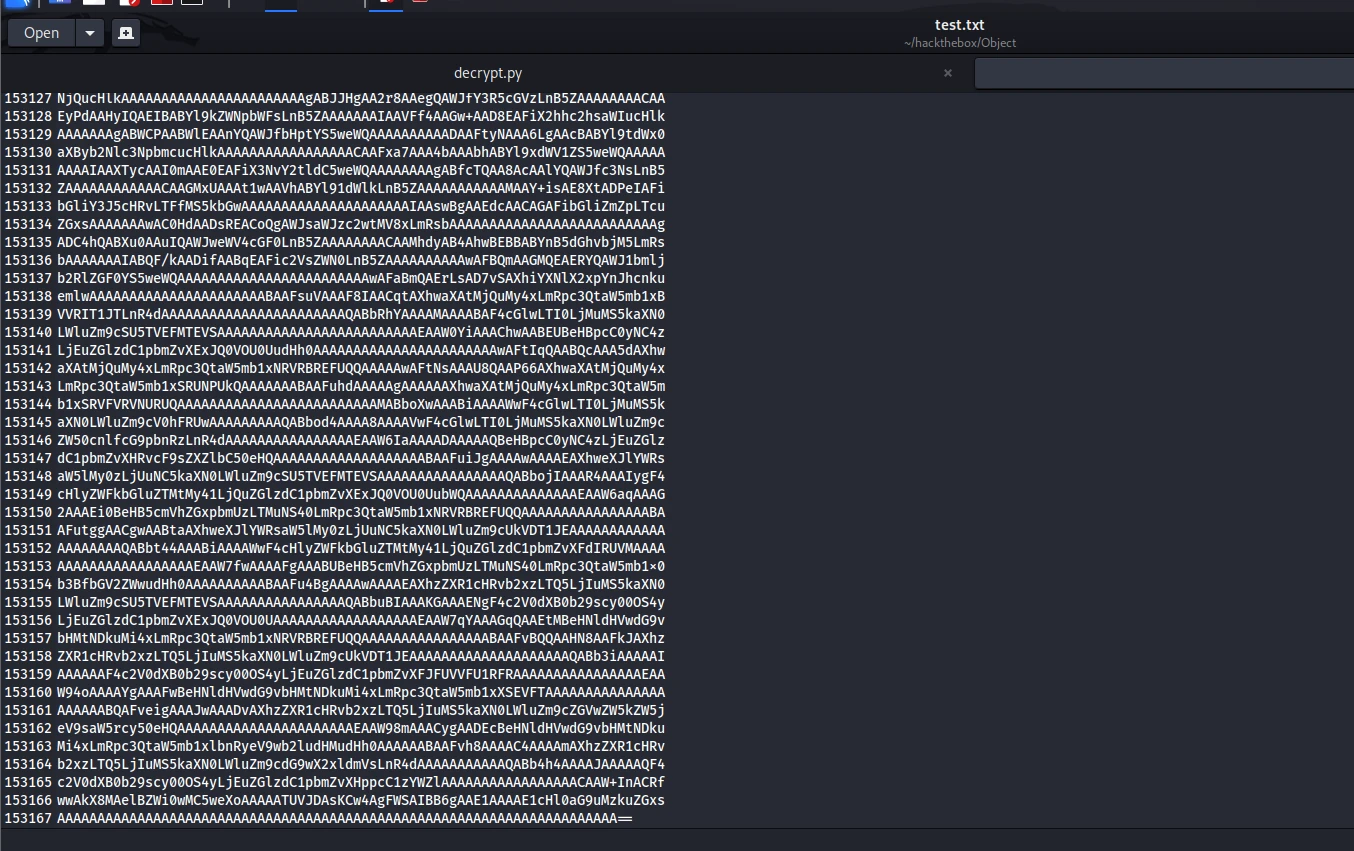Screen dimensions: 1354x851
Task: Click line number 153127
Action: click(28, 98)
